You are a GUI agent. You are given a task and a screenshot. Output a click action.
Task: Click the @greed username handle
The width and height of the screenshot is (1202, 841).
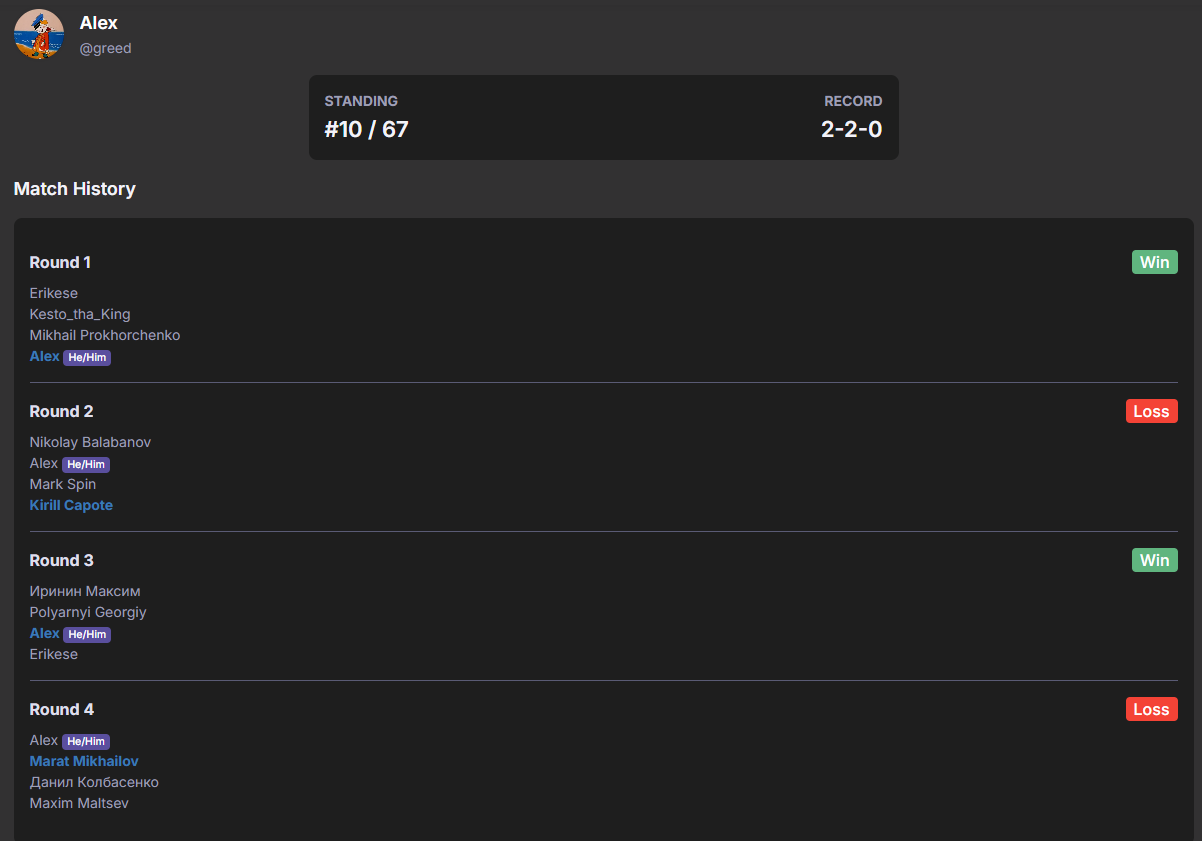click(x=105, y=48)
